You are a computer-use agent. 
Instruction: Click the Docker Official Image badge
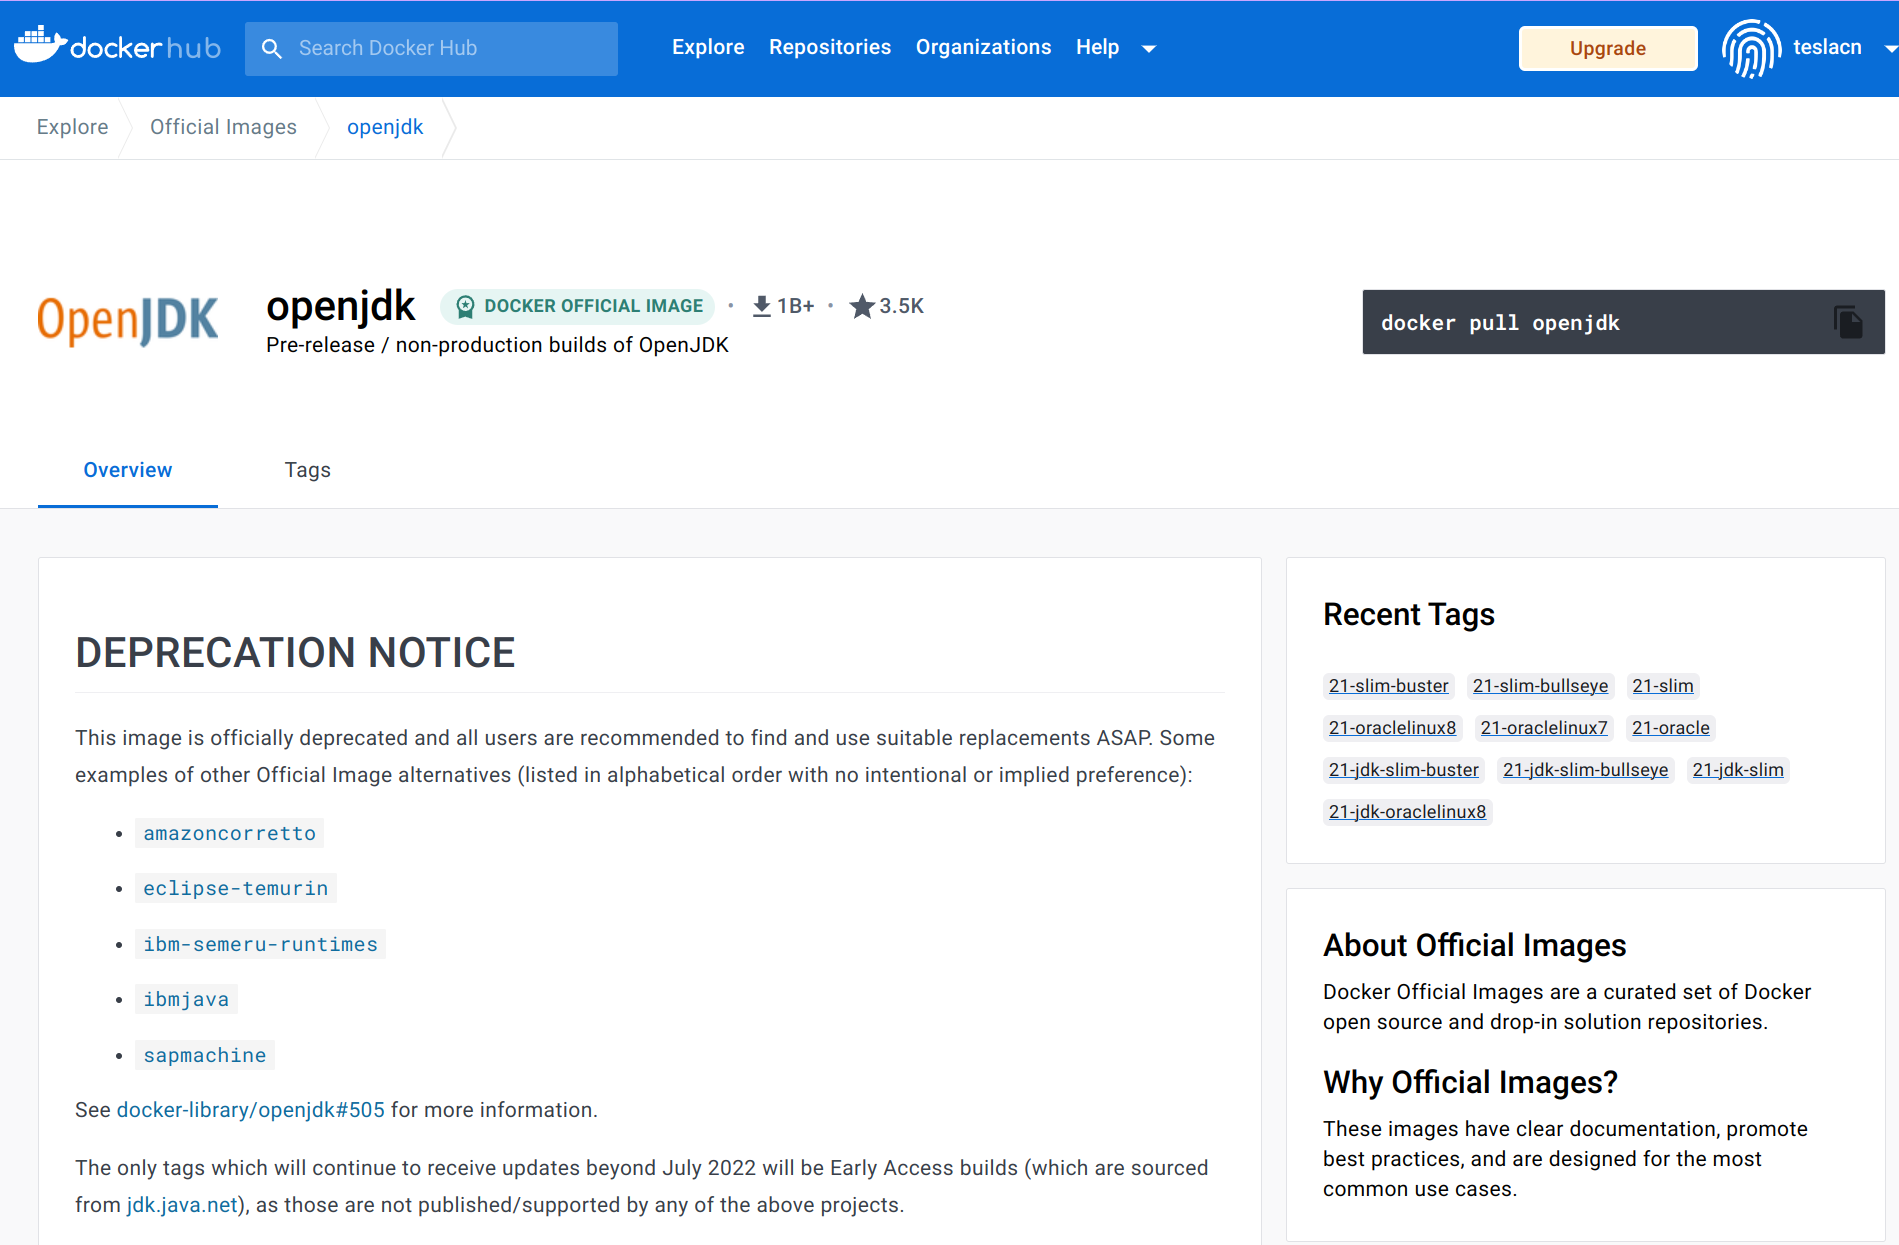click(x=577, y=306)
